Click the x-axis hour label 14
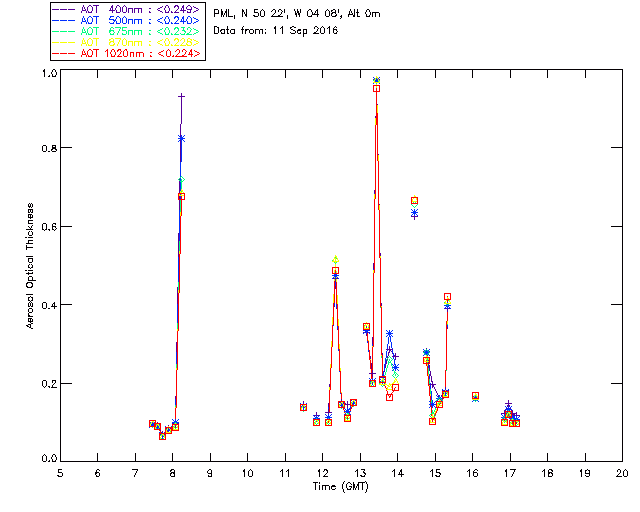Screen dimensions: 640x512 pos(398,473)
